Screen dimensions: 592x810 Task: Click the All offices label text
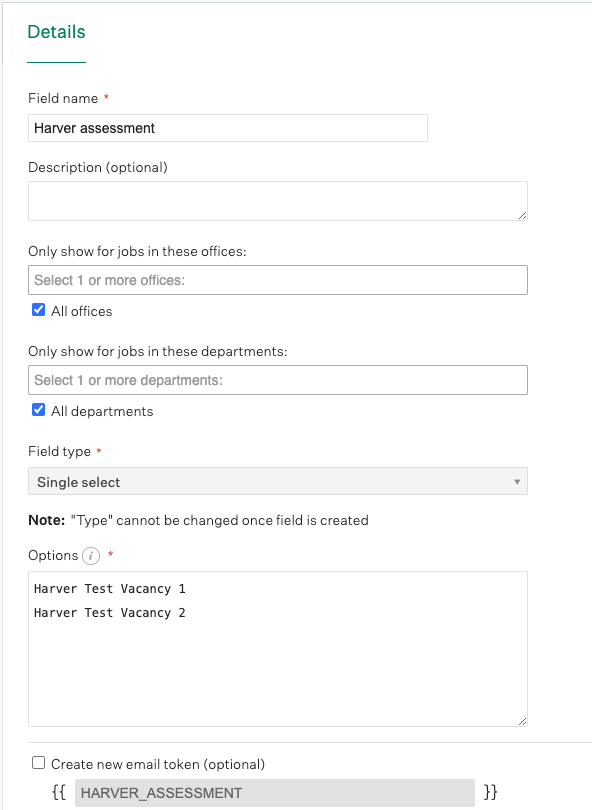(x=82, y=311)
